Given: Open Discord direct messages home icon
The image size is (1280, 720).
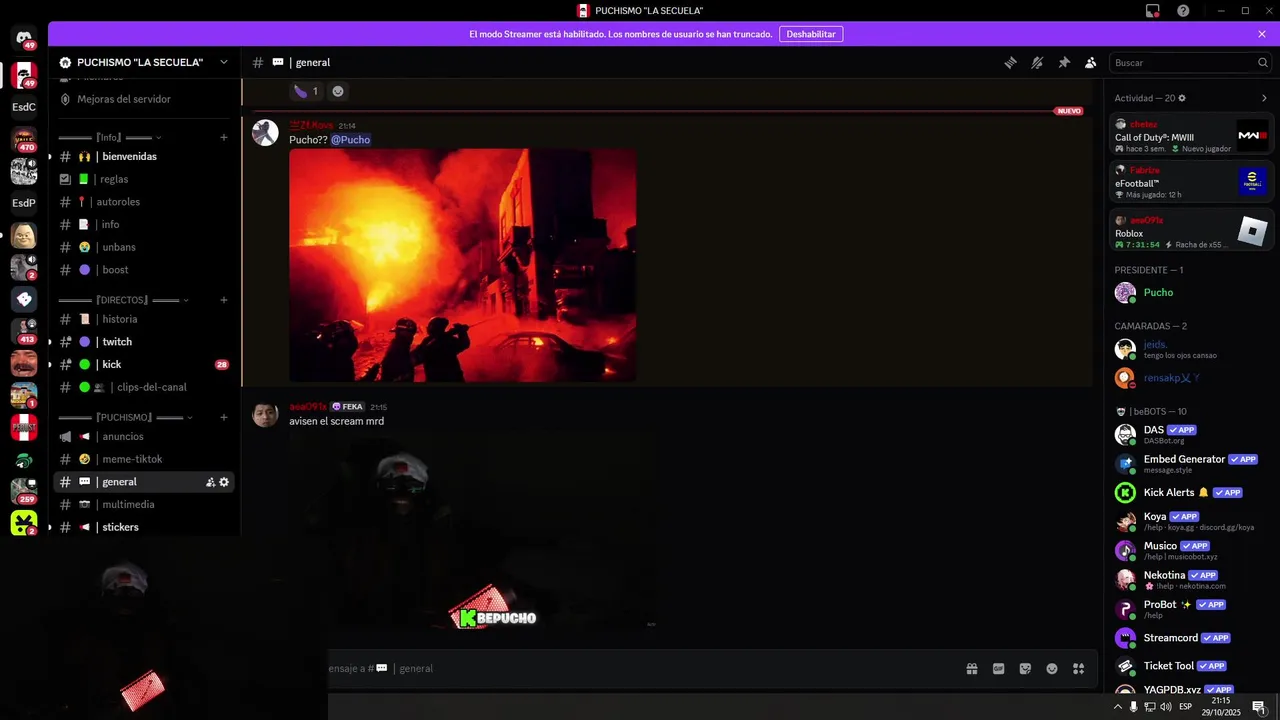Looking at the screenshot, I should click(24, 38).
